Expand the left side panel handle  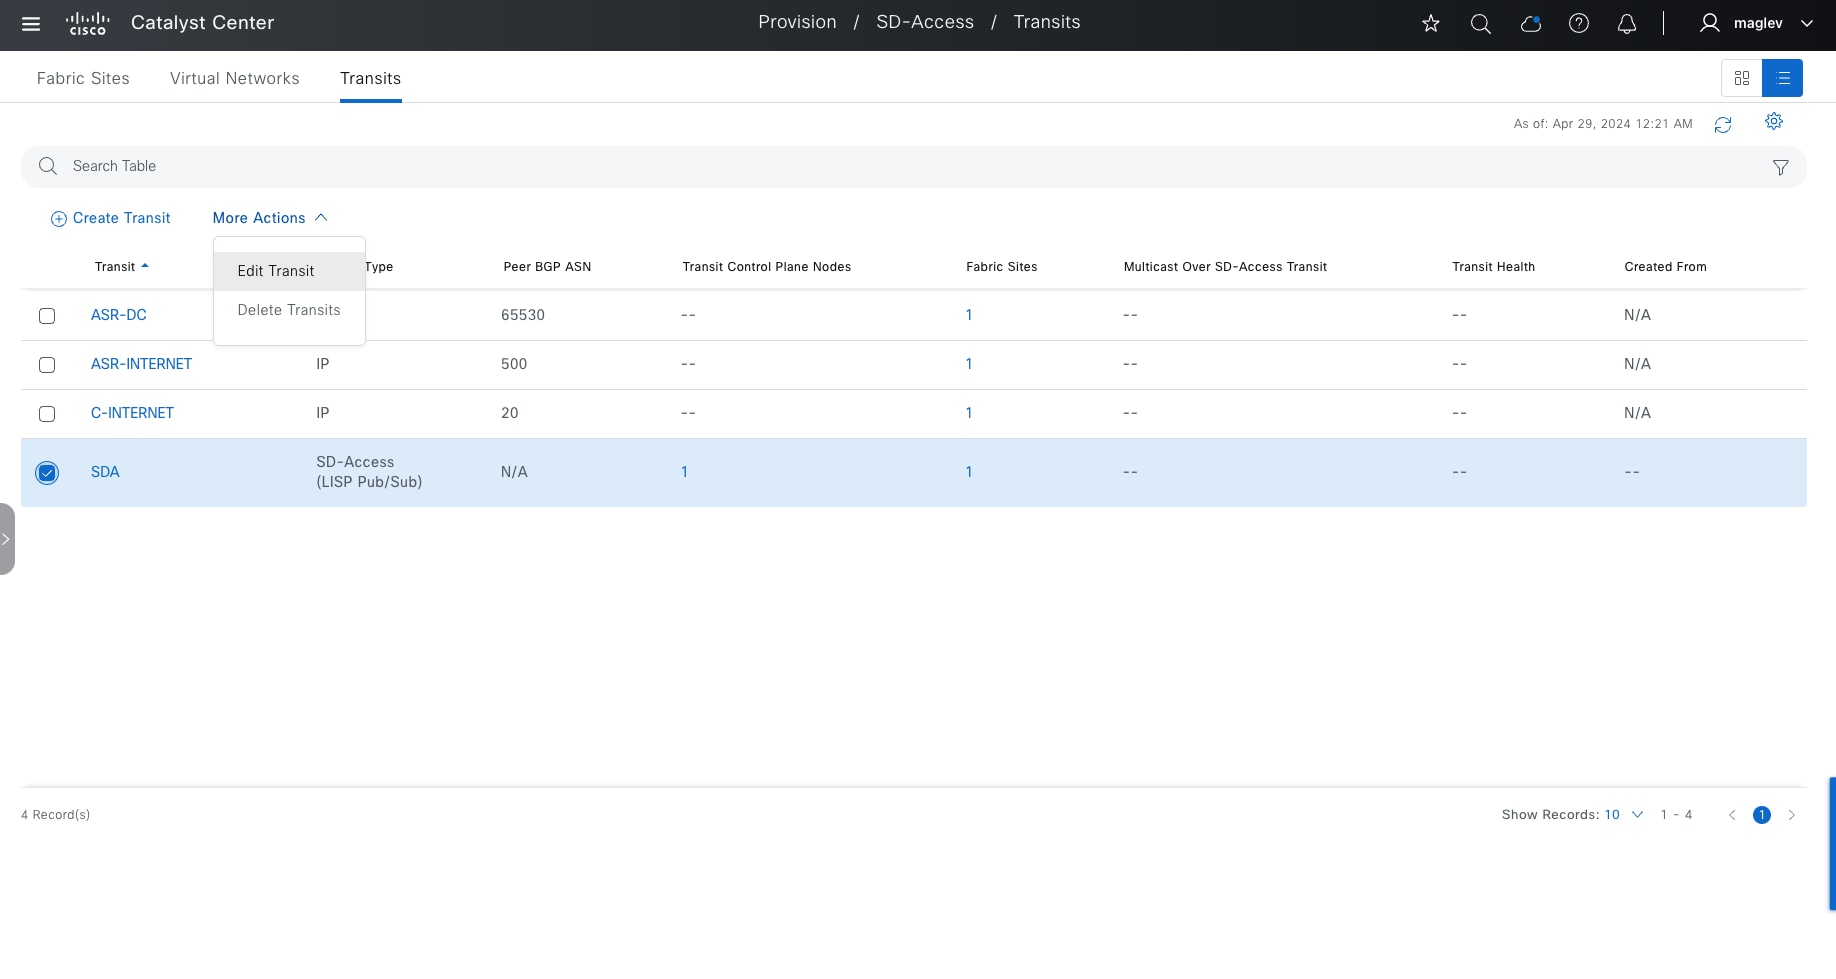7,539
